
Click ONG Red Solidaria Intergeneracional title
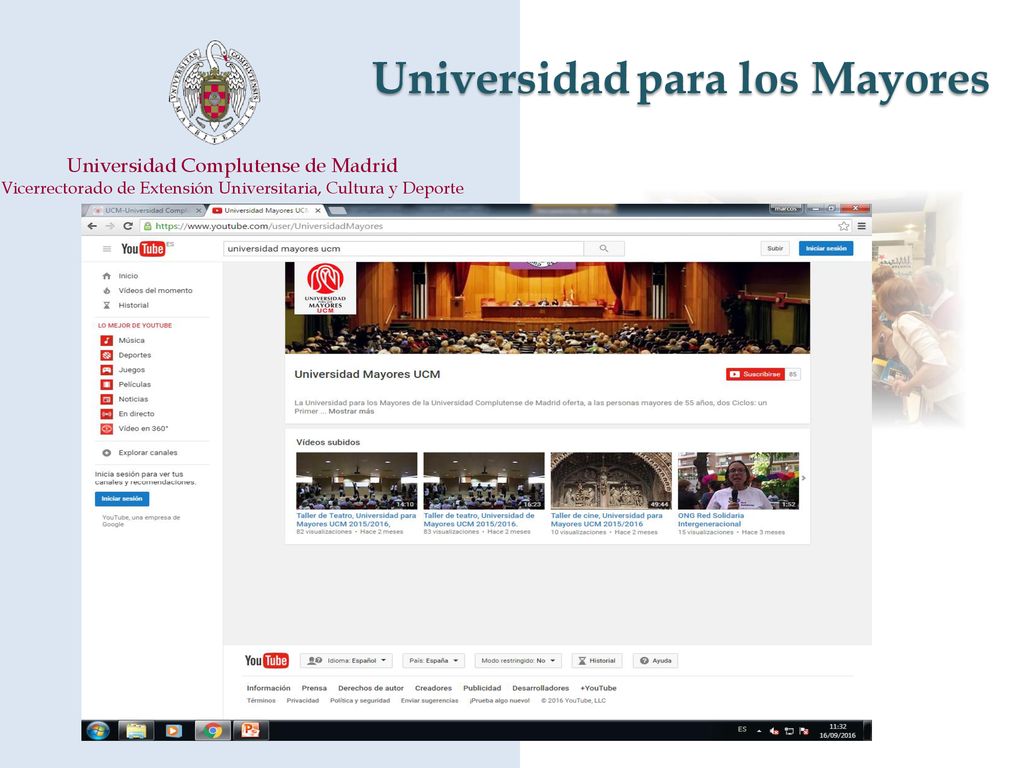pyautogui.click(x=711, y=520)
